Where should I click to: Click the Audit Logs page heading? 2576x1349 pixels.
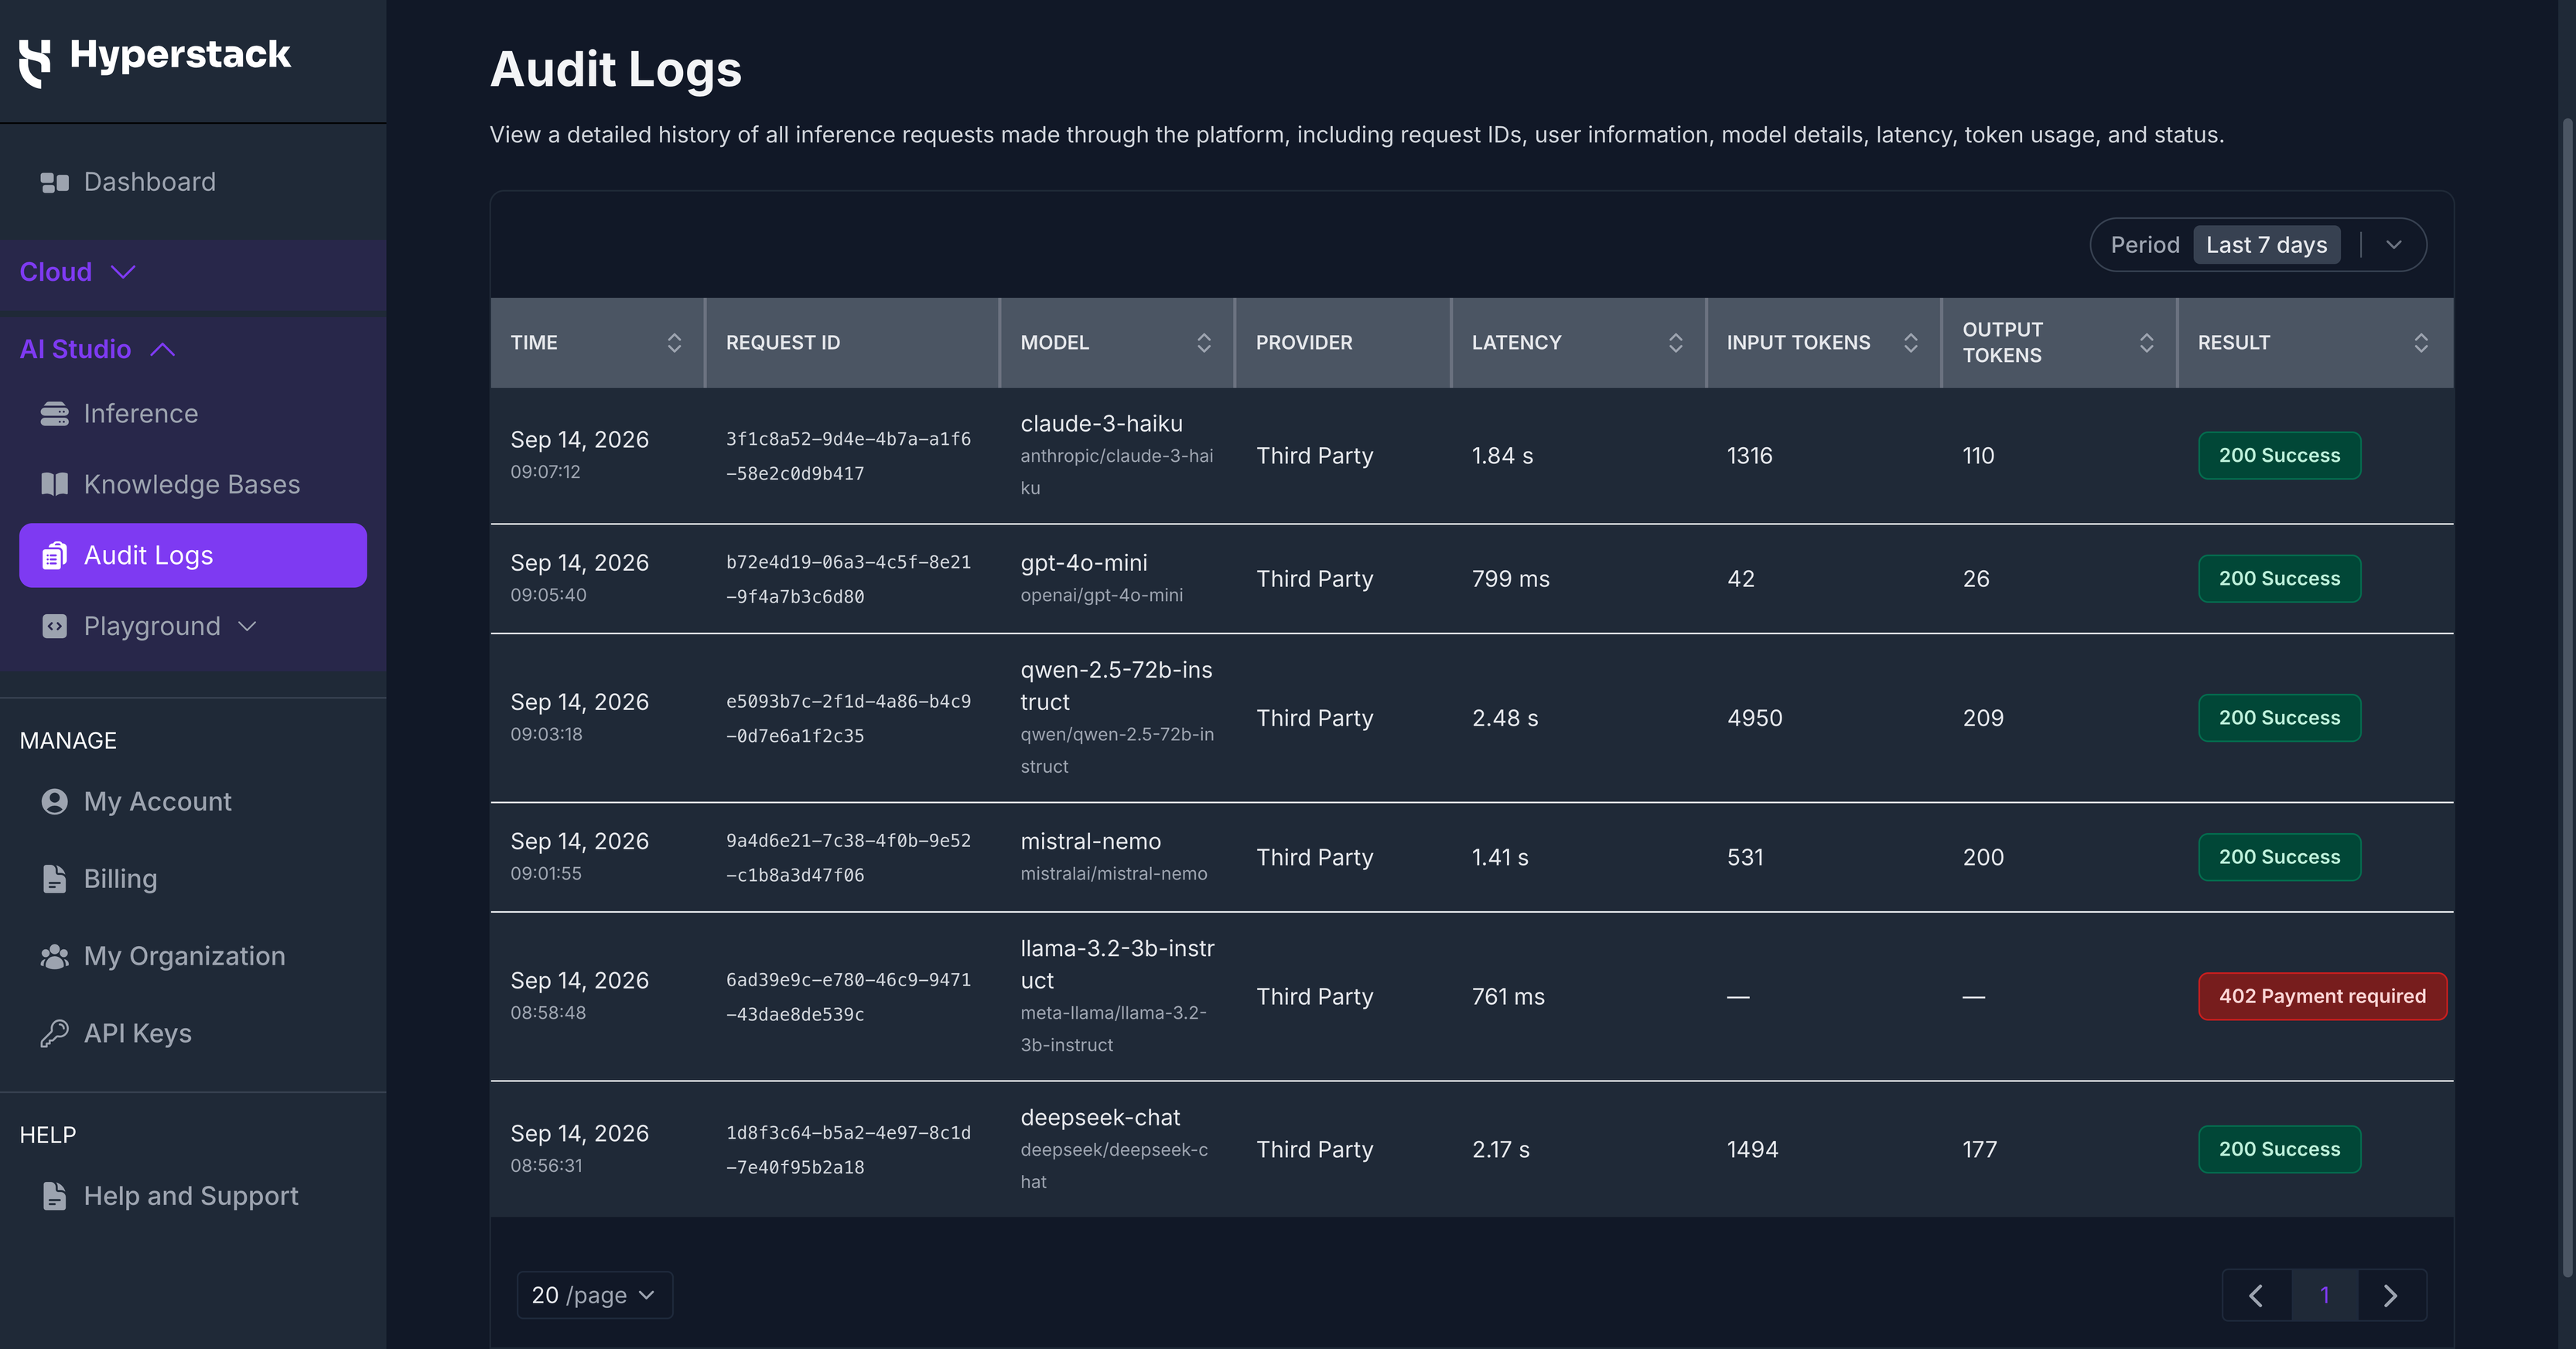point(616,69)
